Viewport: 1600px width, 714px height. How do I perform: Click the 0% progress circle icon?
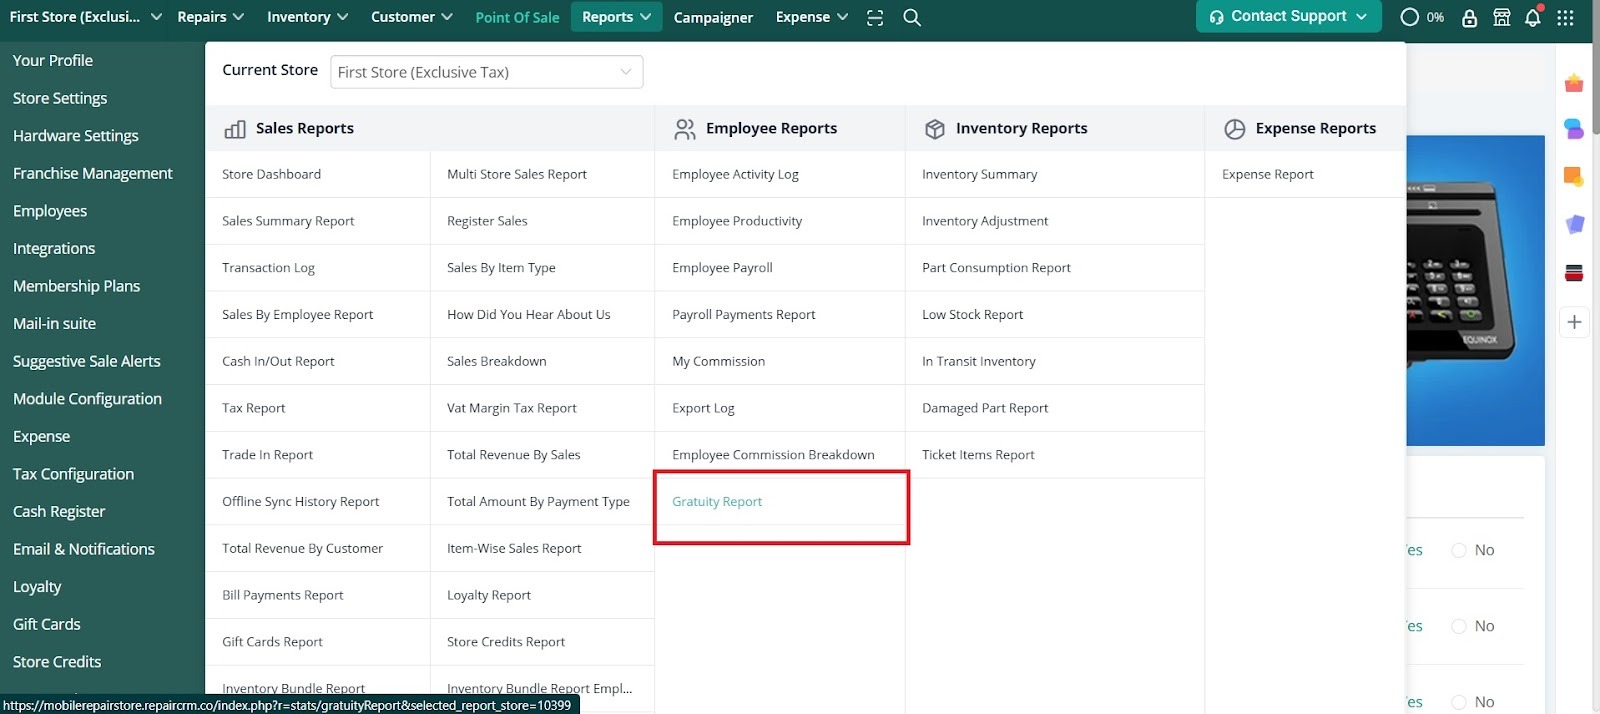pyautogui.click(x=1410, y=17)
